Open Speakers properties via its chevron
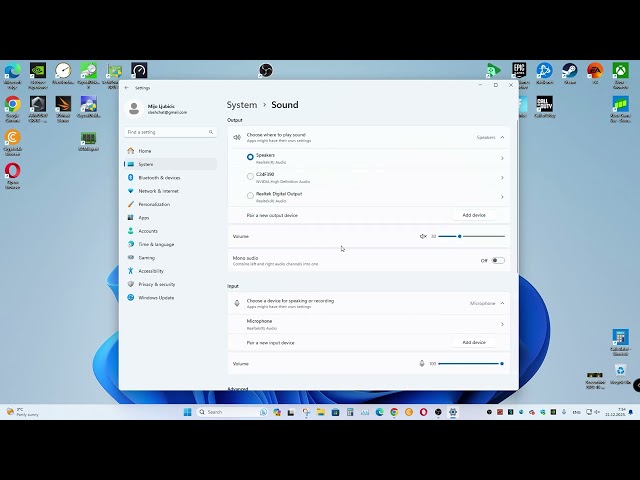 pyautogui.click(x=502, y=158)
